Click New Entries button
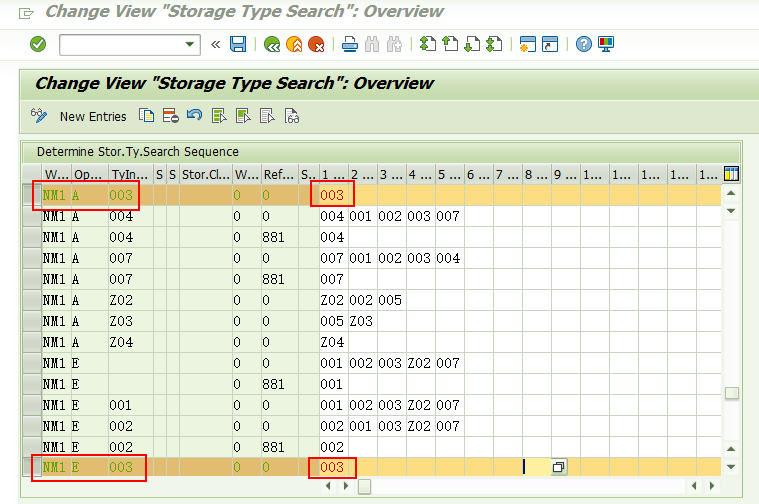The image size is (759, 504). [x=93, y=117]
